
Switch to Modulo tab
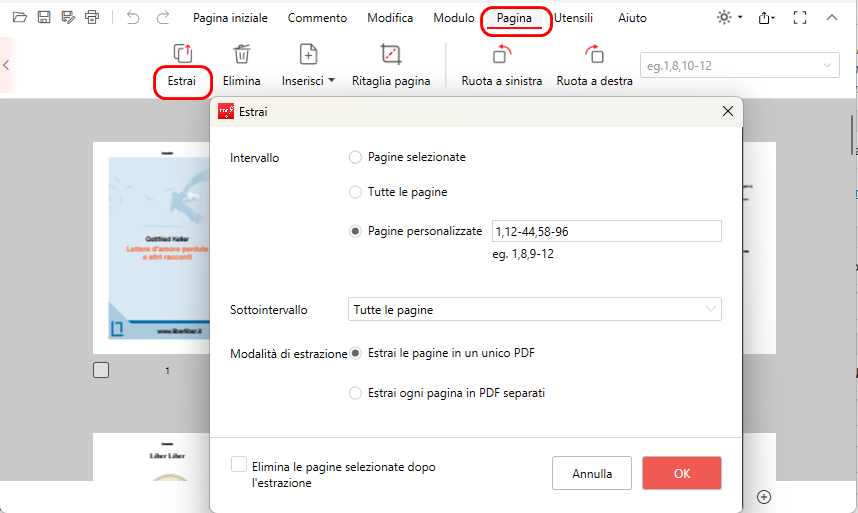click(x=454, y=18)
